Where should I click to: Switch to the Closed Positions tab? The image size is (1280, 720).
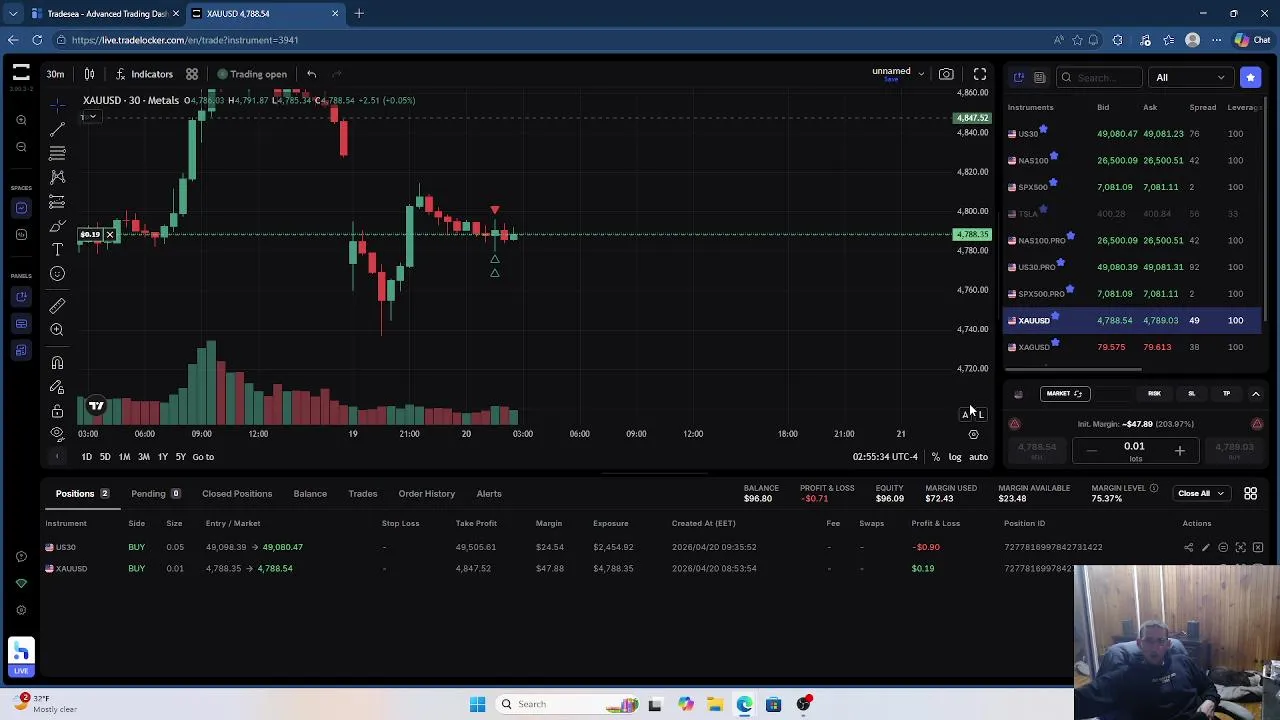tap(237, 493)
